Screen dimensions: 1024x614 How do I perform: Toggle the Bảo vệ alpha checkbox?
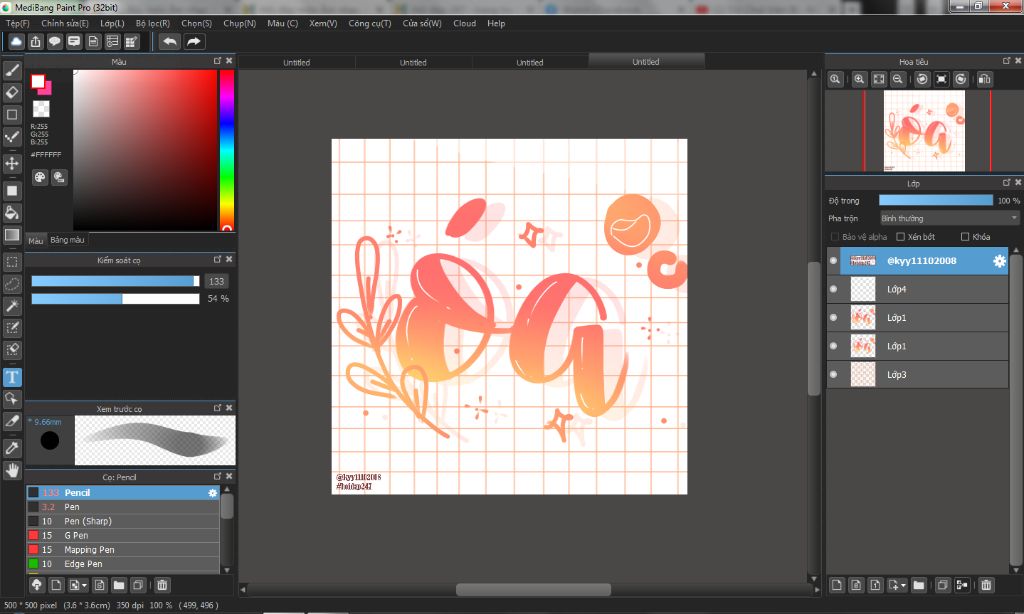[835, 236]
